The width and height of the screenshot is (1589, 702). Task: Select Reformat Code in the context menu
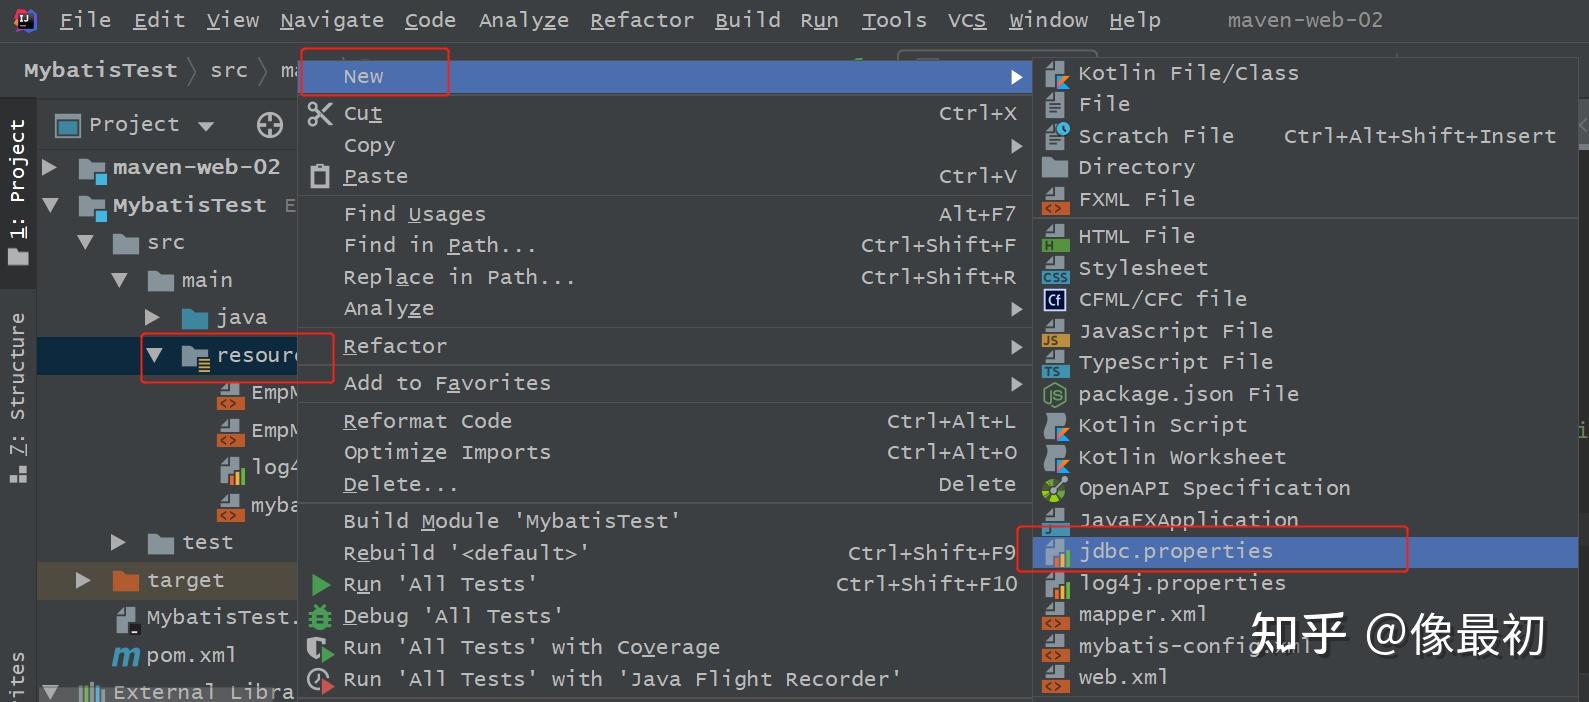tap(427, 421)
